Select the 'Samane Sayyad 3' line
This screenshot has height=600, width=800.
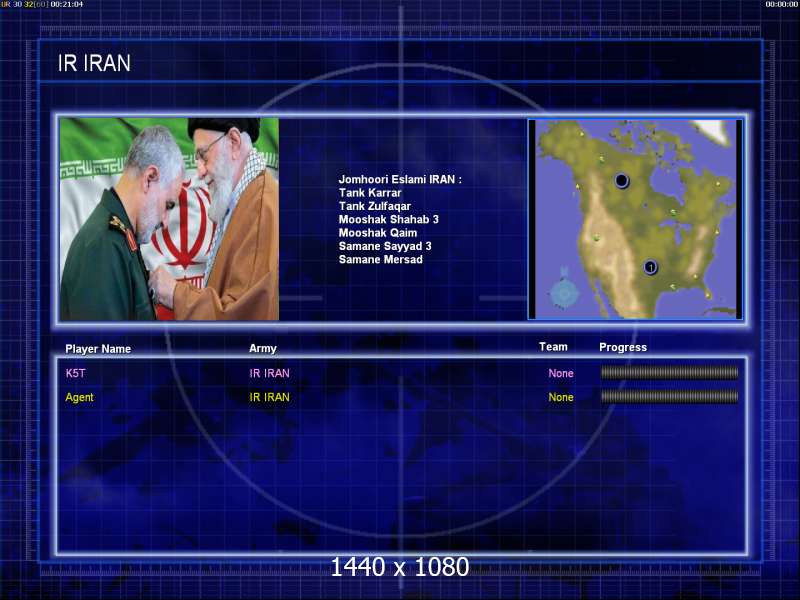coord(385,246)
